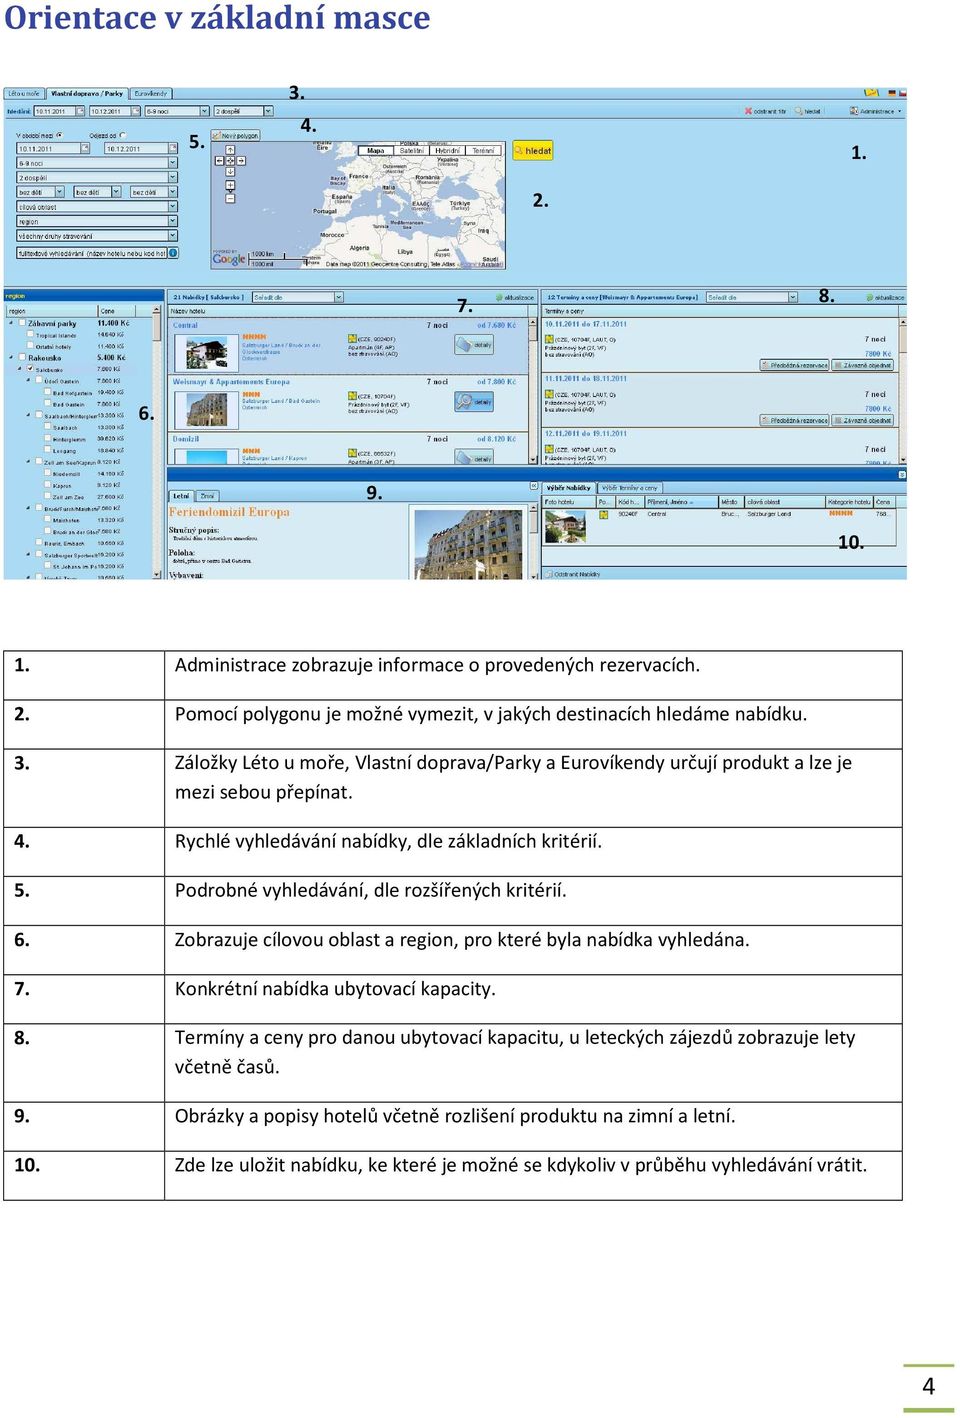The height and width of the screenshot is (1418, 960).
Task: Select Odjezd od radio button
Action: coord(122,135)
